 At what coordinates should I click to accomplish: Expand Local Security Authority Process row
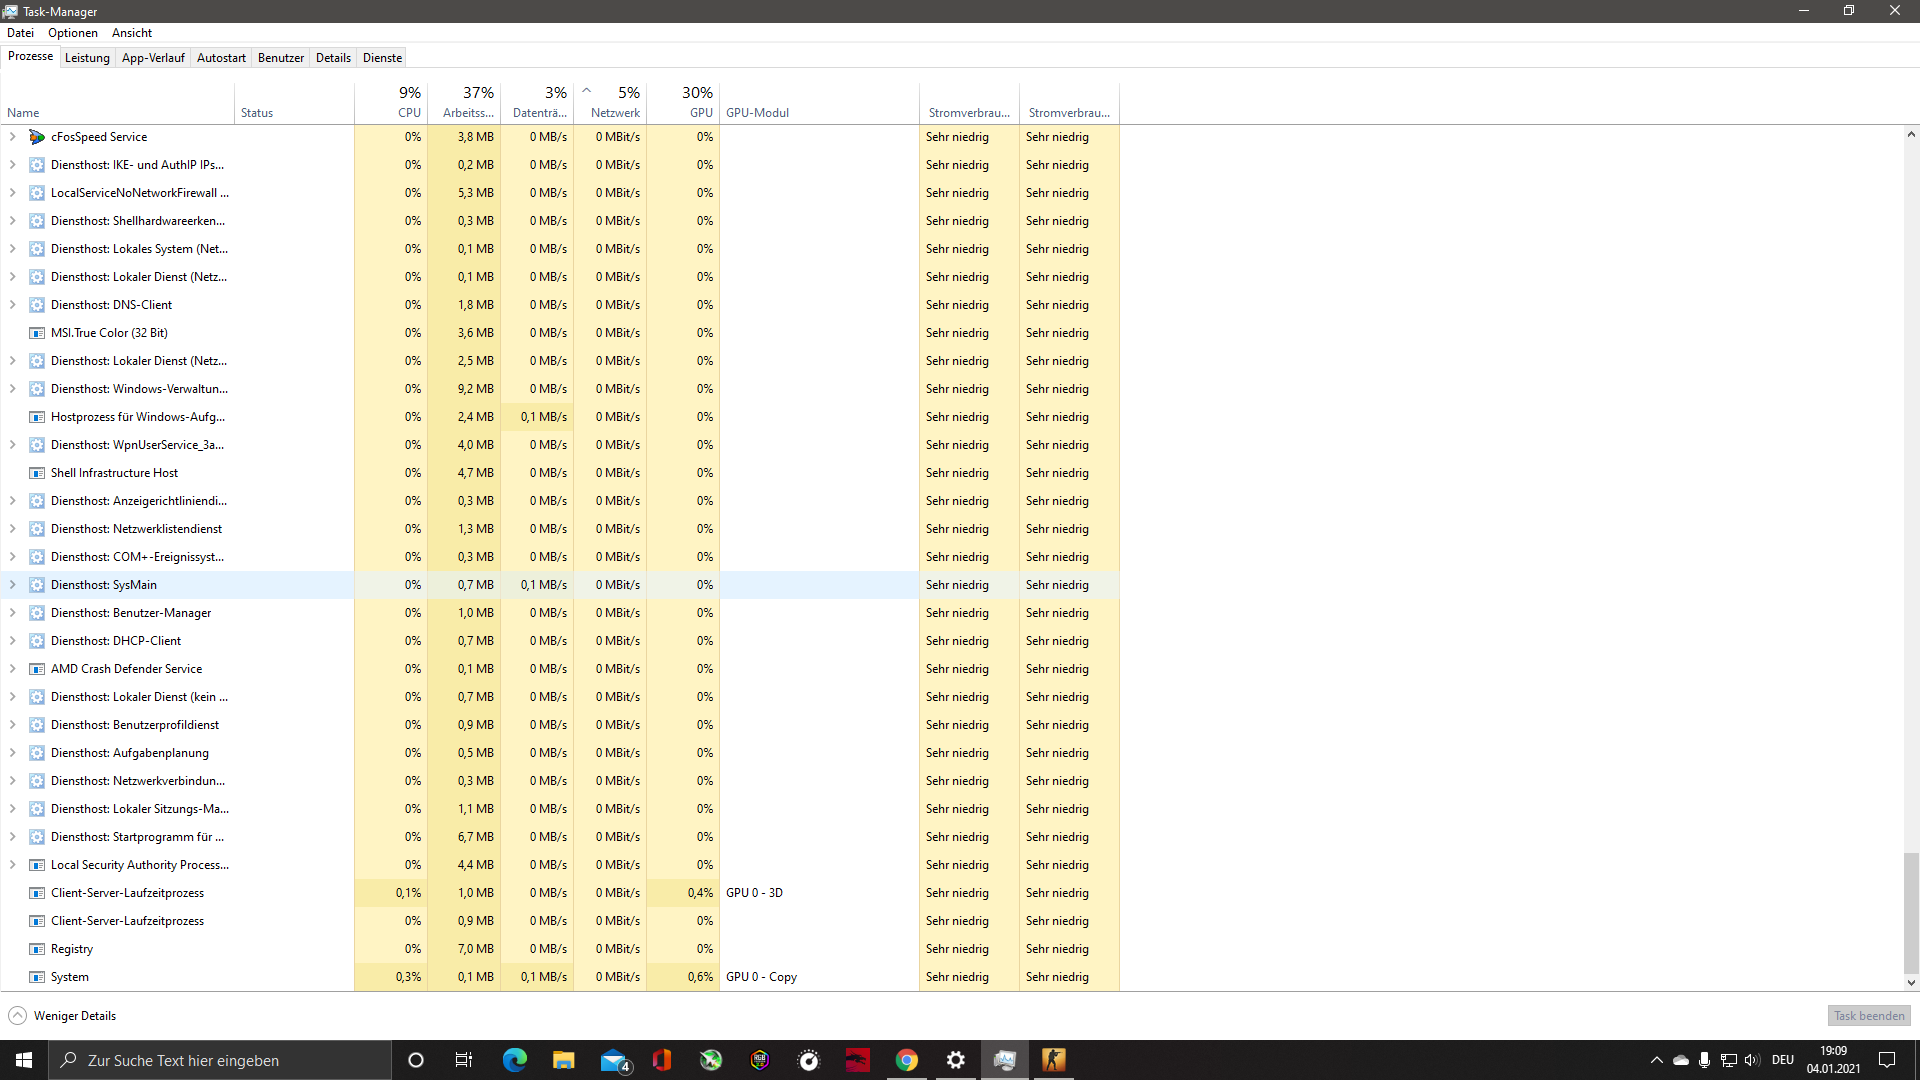pos(13,864)
